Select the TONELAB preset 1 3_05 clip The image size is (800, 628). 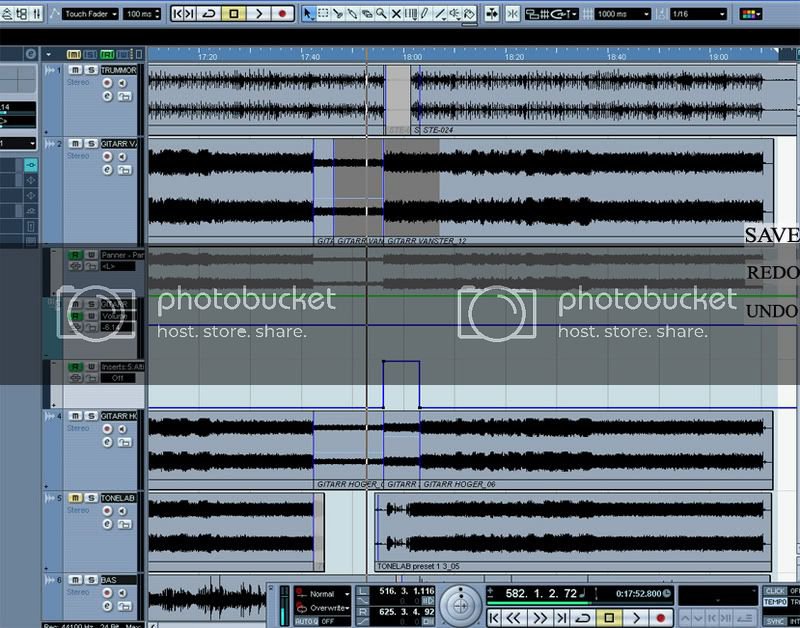573,532
